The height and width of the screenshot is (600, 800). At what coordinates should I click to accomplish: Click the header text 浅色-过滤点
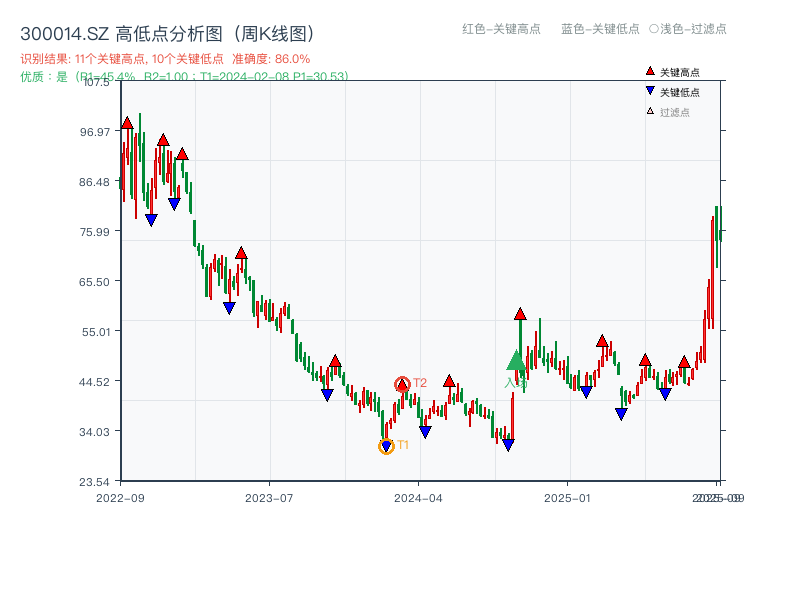tap(688, 29)
